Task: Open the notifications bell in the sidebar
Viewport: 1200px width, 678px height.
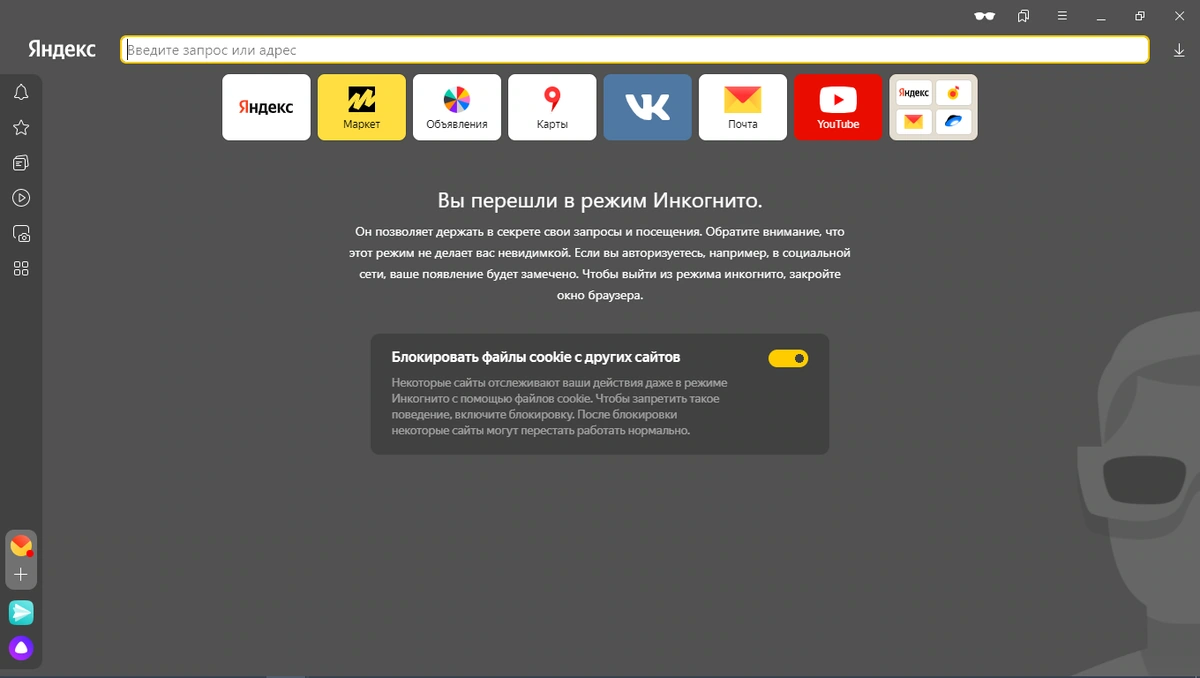Action: [21, 92]
